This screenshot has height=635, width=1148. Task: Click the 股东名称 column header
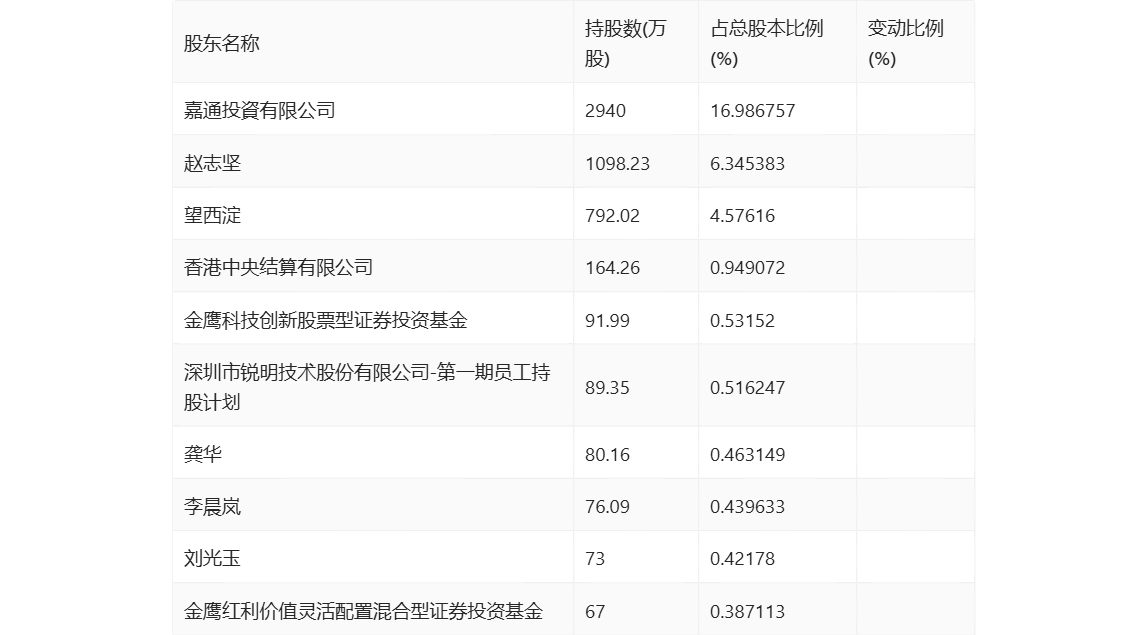pos(222,43)
